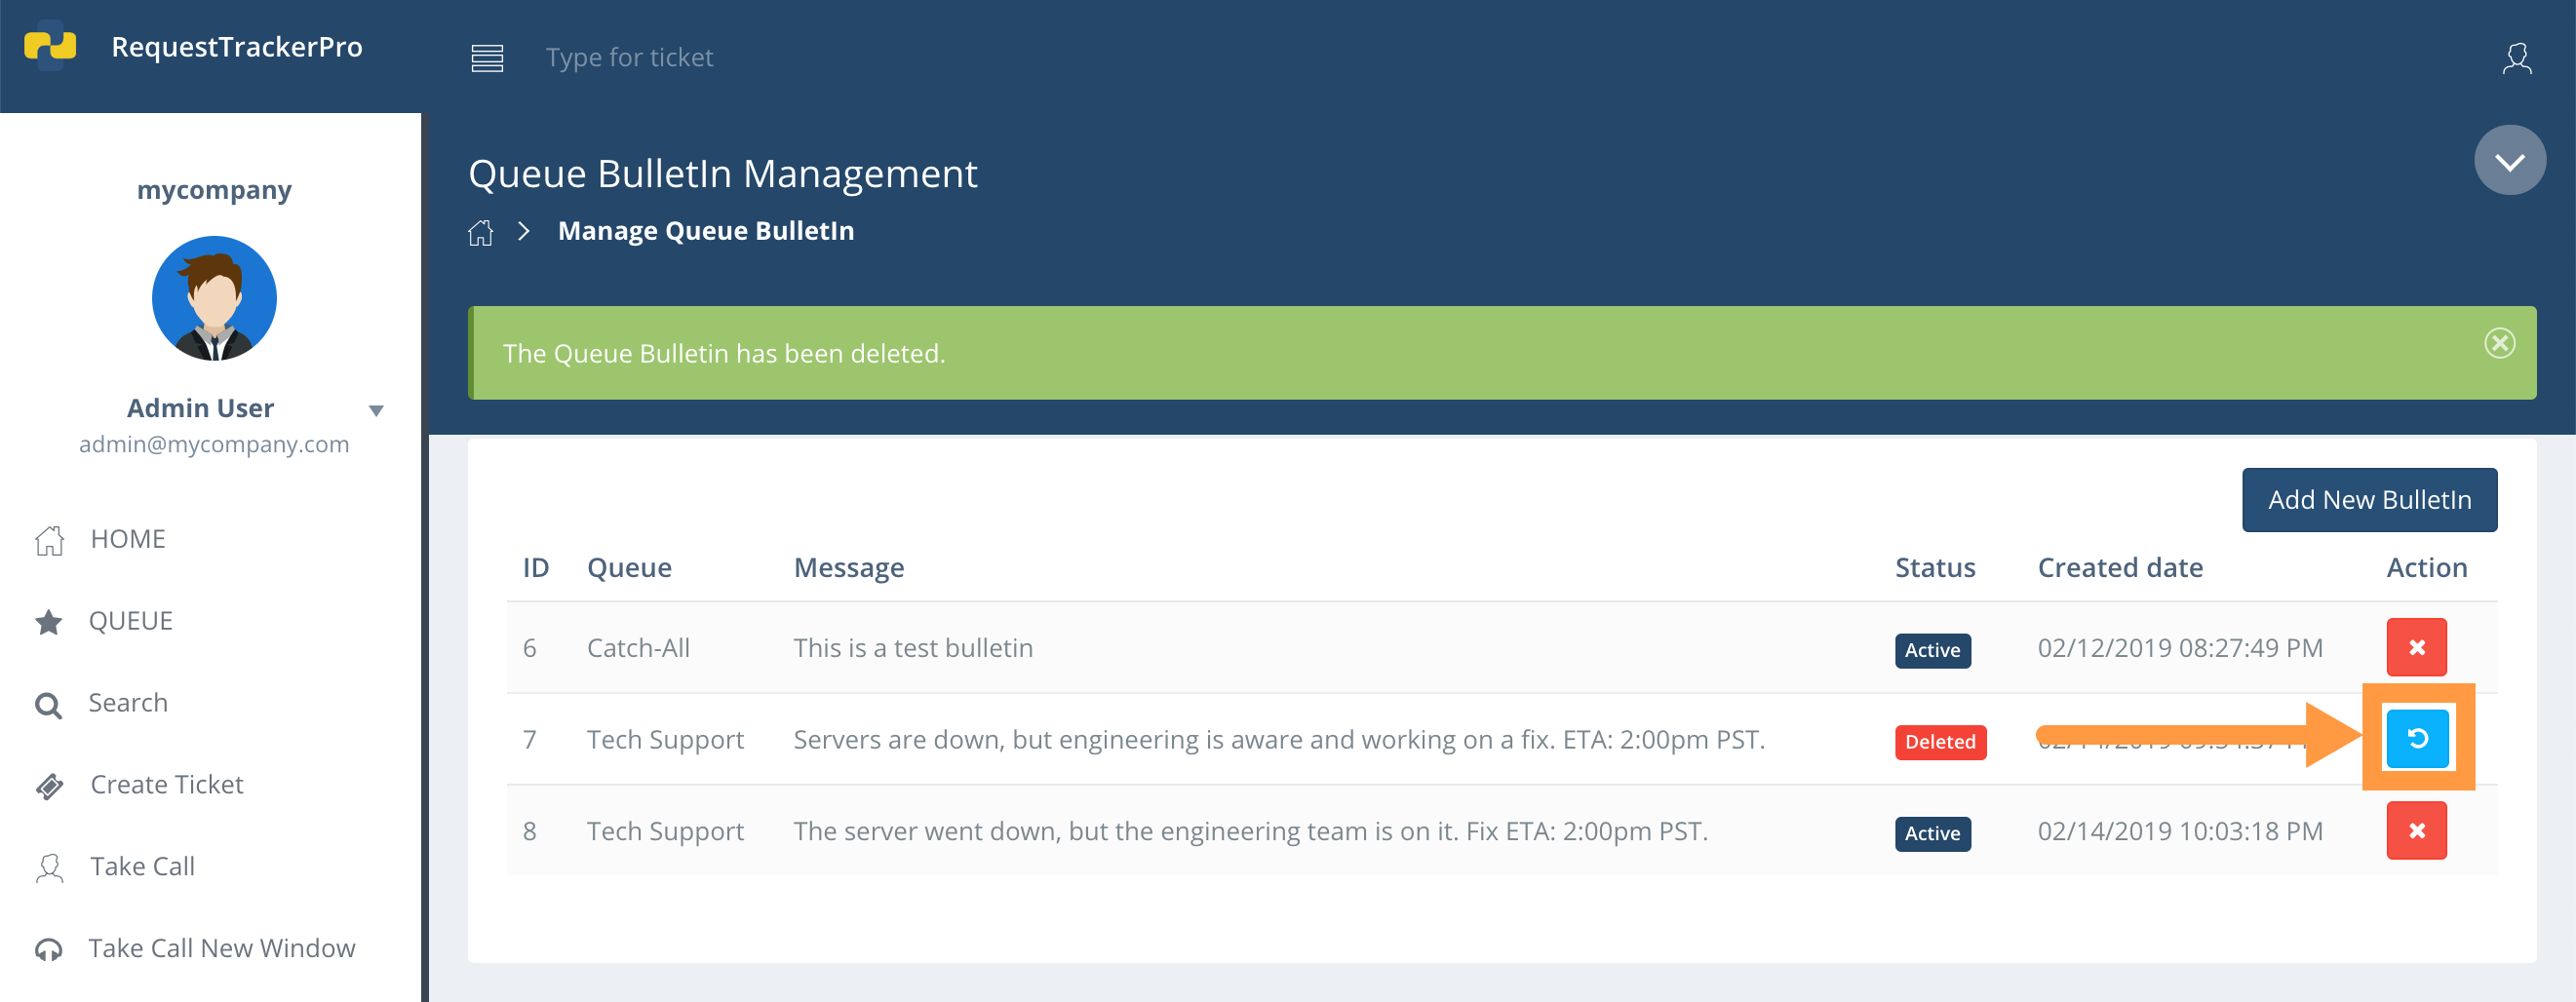
Task: Click the hamburger menu icon in header
Action: 487,58
